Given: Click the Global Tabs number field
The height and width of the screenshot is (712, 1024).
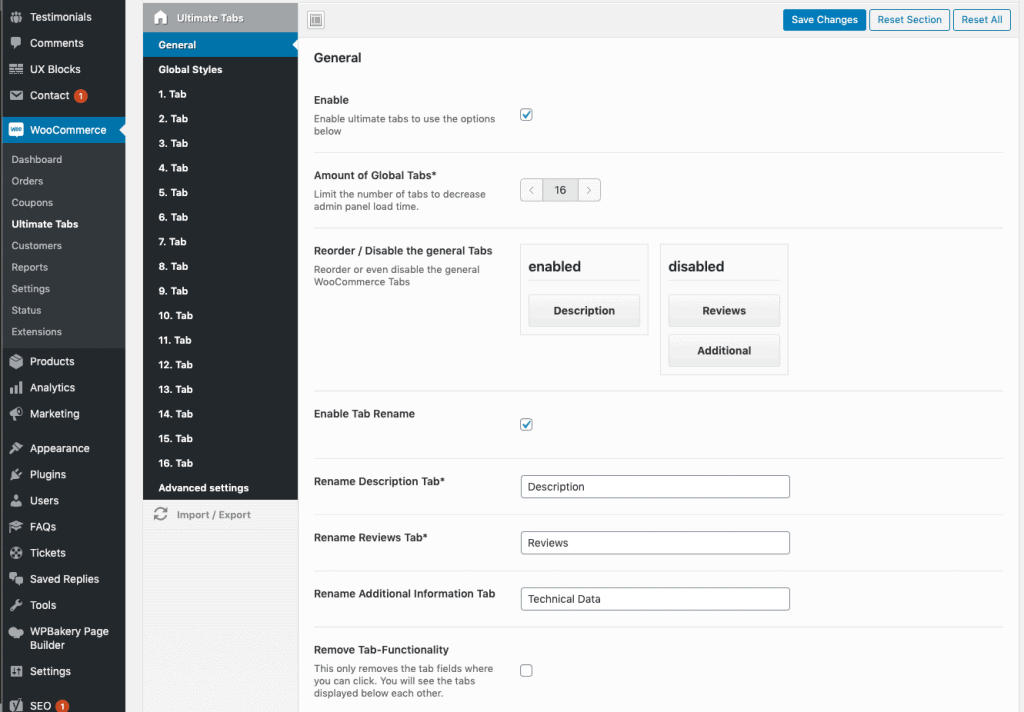Looking at the screenshot, I should click(x=560, y=190).
